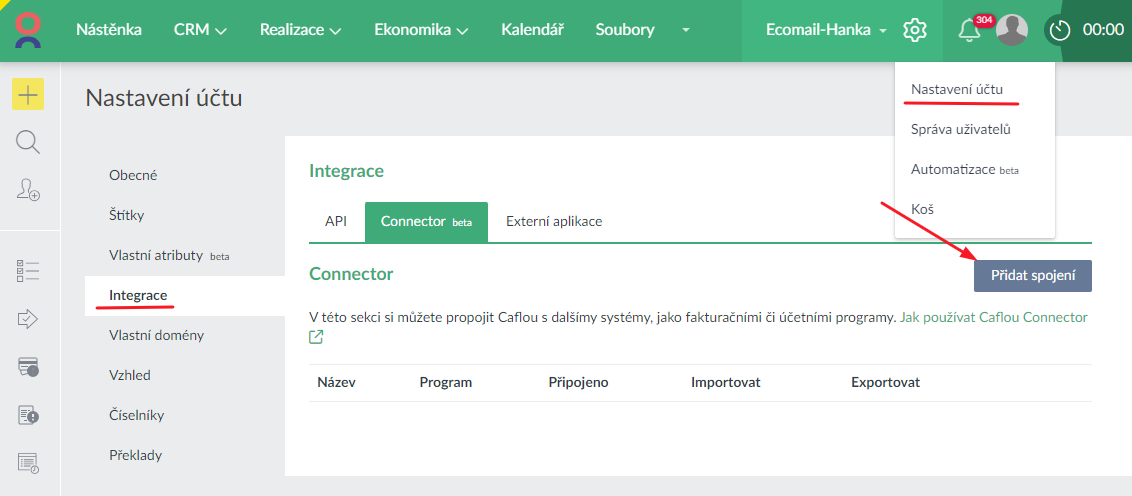Click the settings gear icon
Viewport: 1132px width, 496px height.
914,30
